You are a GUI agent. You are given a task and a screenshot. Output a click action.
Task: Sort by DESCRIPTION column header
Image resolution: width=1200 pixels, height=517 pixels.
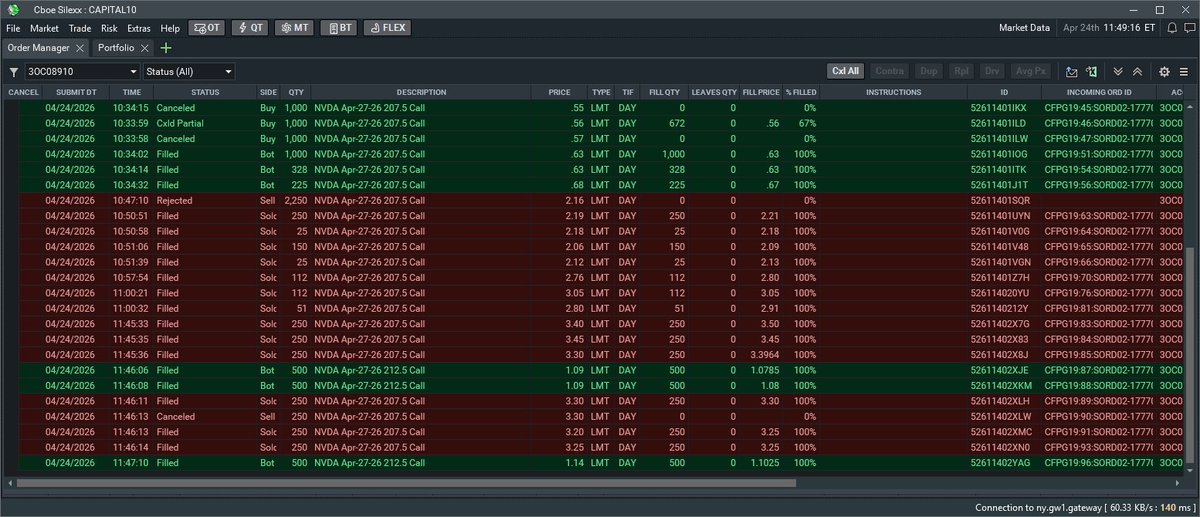[x=421, y=92]
